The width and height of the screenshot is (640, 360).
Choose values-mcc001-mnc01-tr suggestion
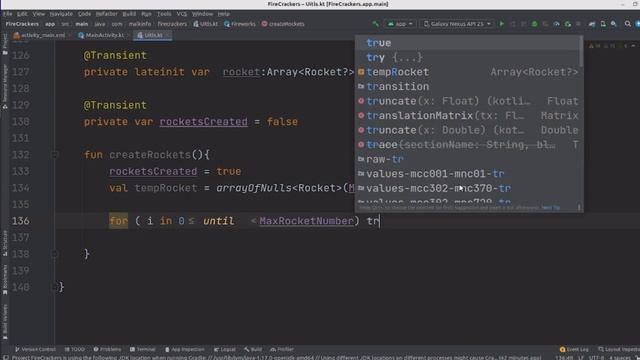click(x=467, y=174)
